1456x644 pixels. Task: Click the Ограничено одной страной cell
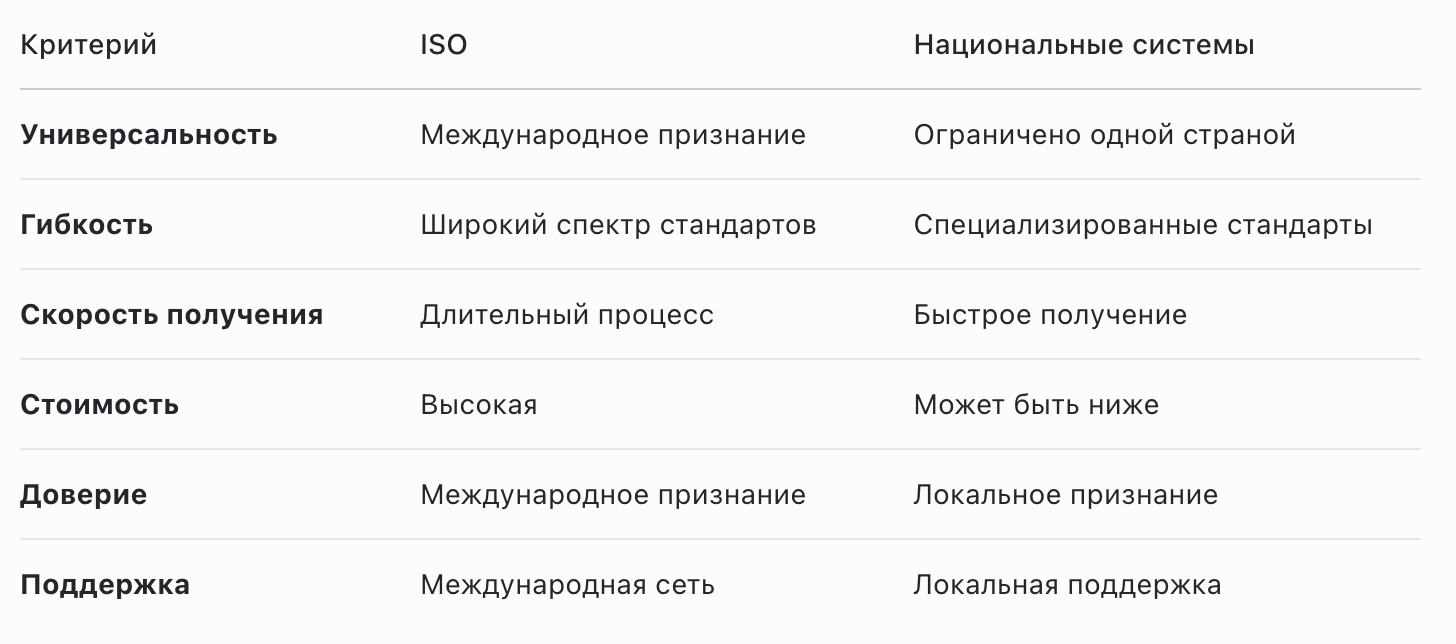1105,135
